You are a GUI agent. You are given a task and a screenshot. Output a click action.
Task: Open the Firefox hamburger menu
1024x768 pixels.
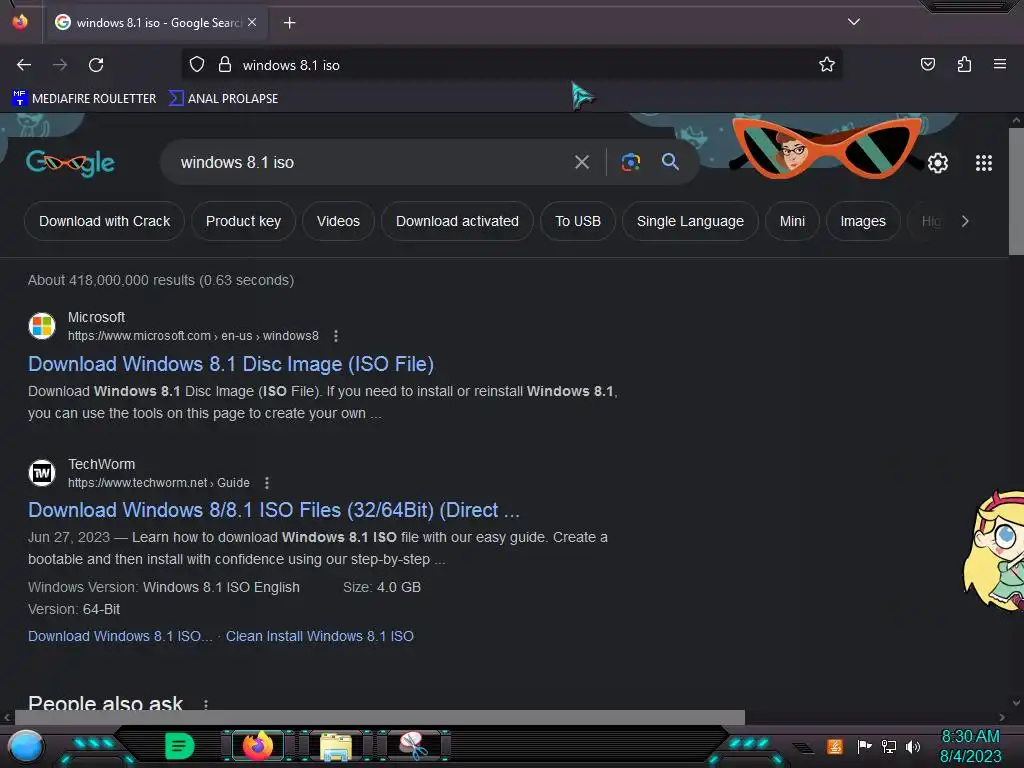1000,64
